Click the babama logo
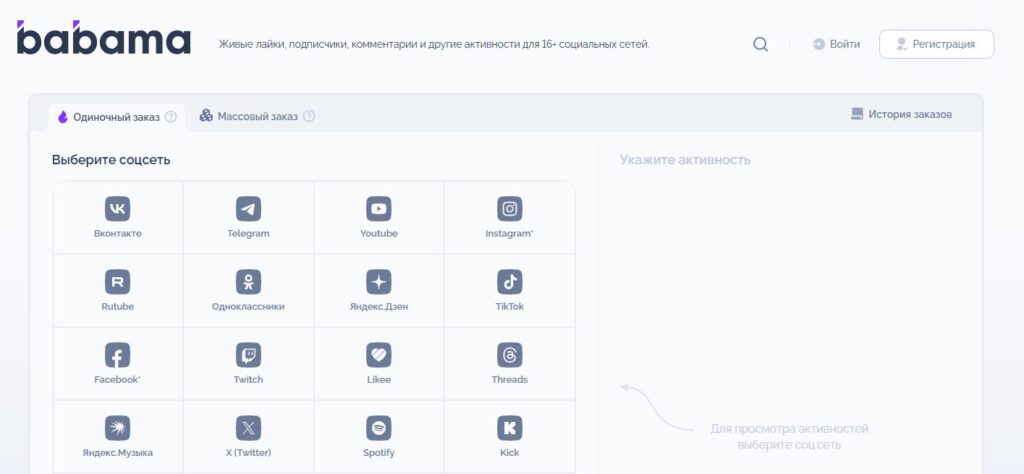Viewport: 1024px width, 474px height. click(x=104, y=37)
